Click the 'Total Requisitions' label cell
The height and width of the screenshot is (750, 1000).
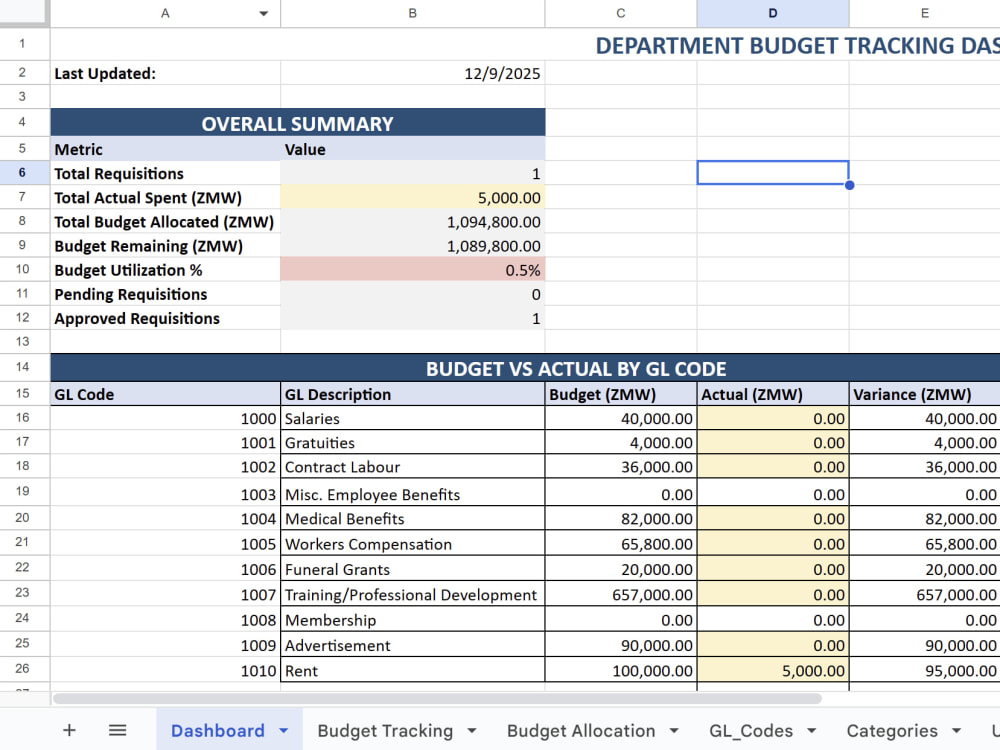coord(165,173)
